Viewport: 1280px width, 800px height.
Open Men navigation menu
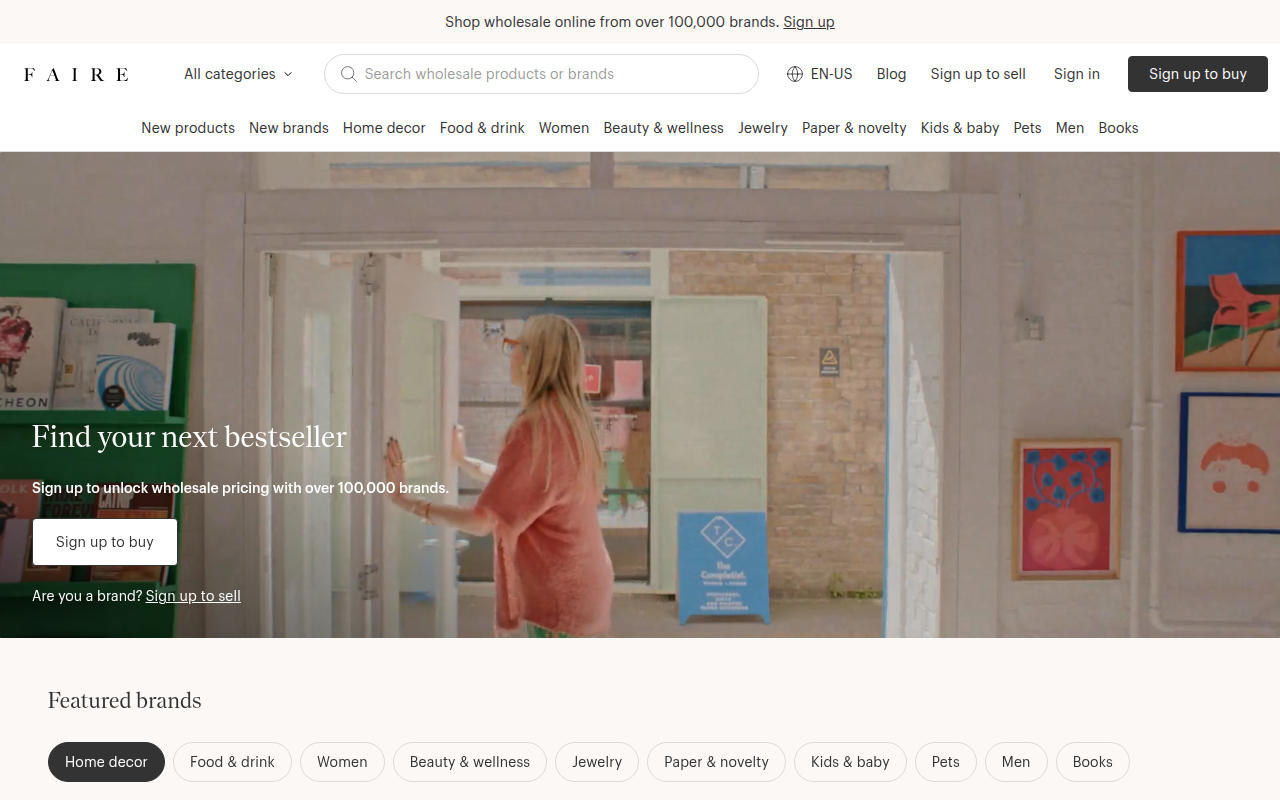point(1070,128)
